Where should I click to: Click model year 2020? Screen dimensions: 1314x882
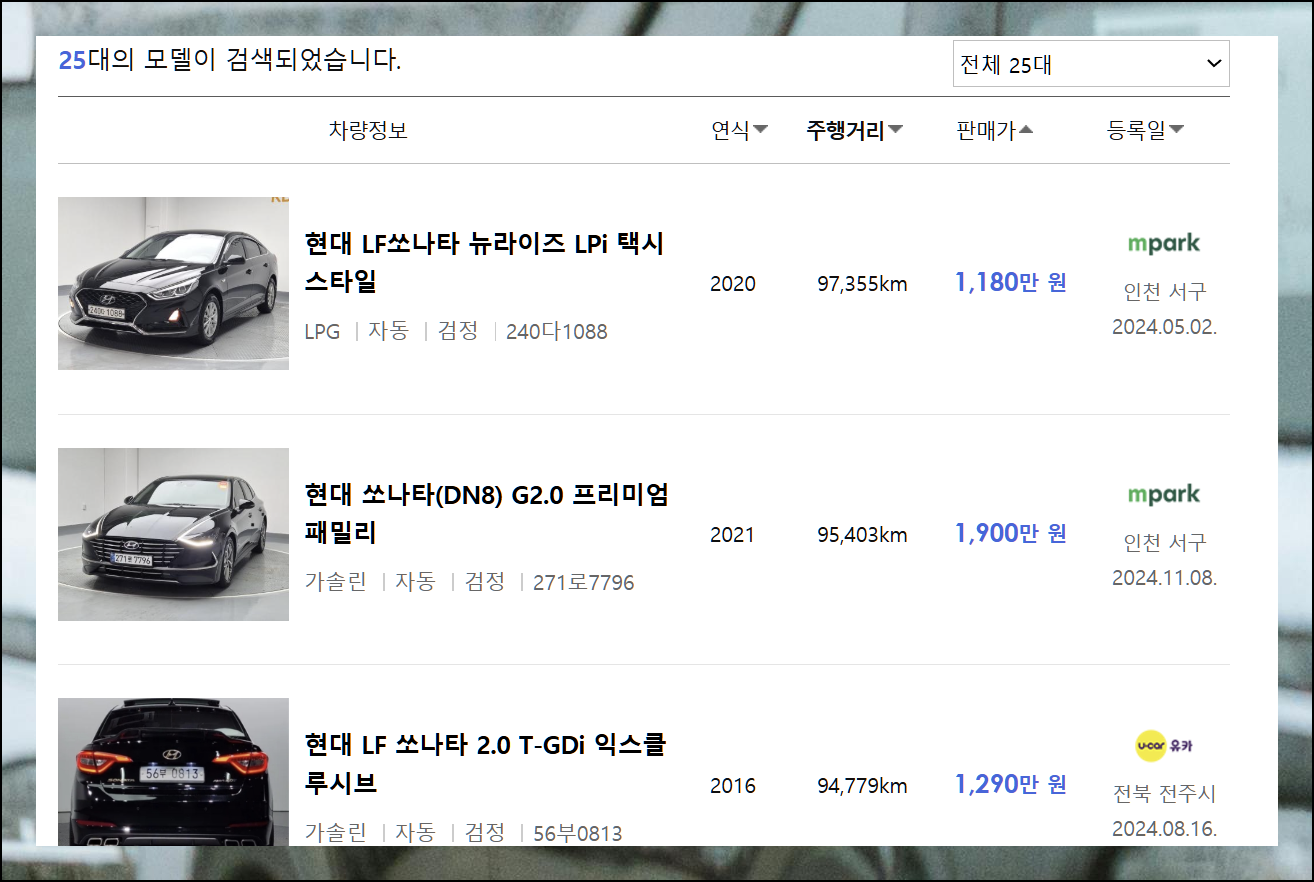[733, 284]
